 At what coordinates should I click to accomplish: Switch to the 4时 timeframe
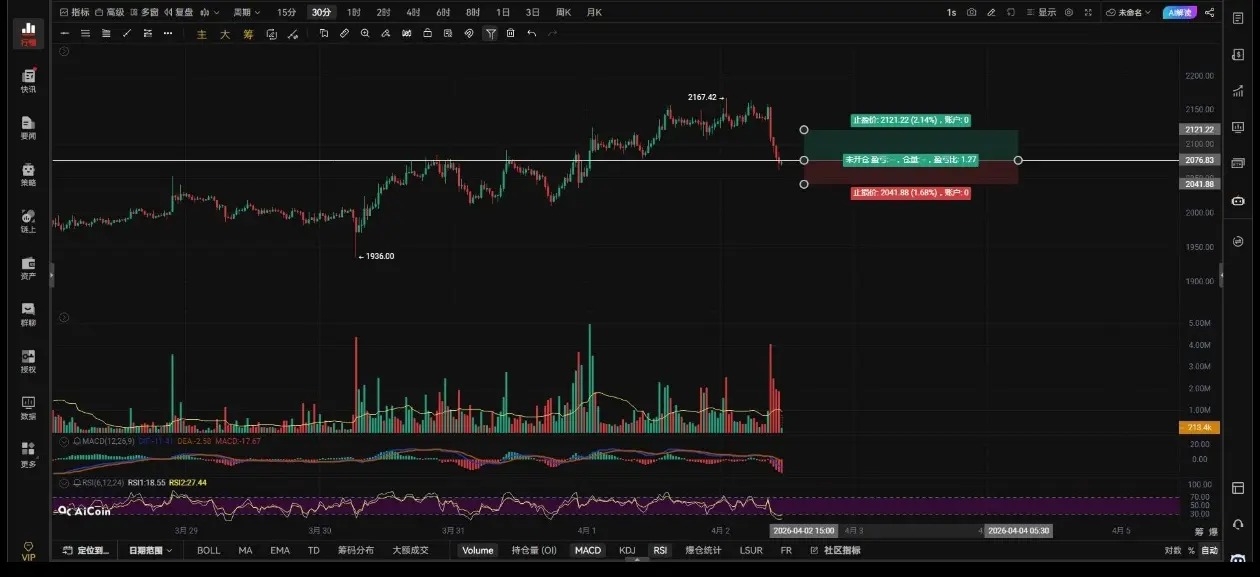tap(413, 12)
